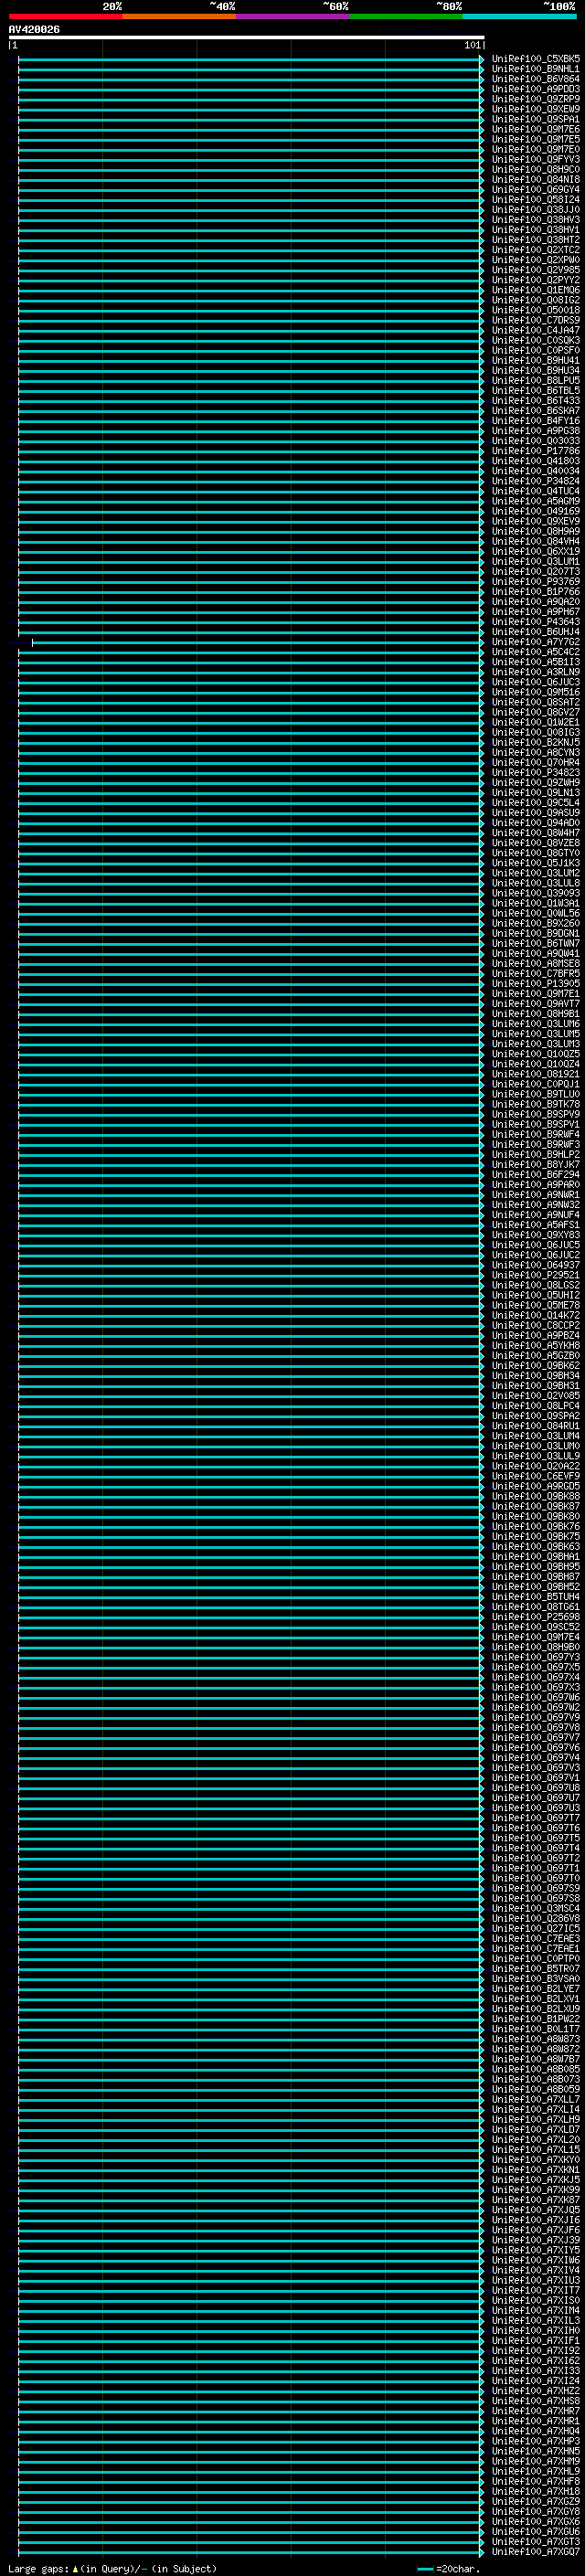Select label UniRef100_B9HU41
The height and width of the screenshot is (2576, 585).
point(536,360)
